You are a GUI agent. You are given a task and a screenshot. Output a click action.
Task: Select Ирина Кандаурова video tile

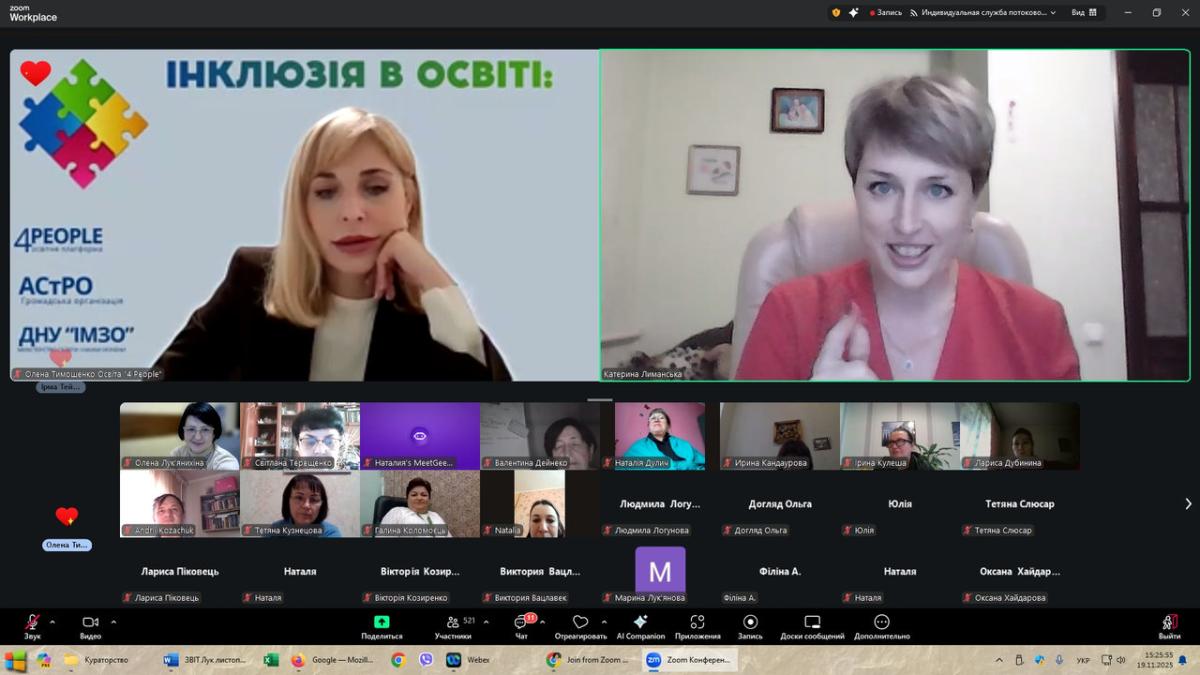point(780,436)
